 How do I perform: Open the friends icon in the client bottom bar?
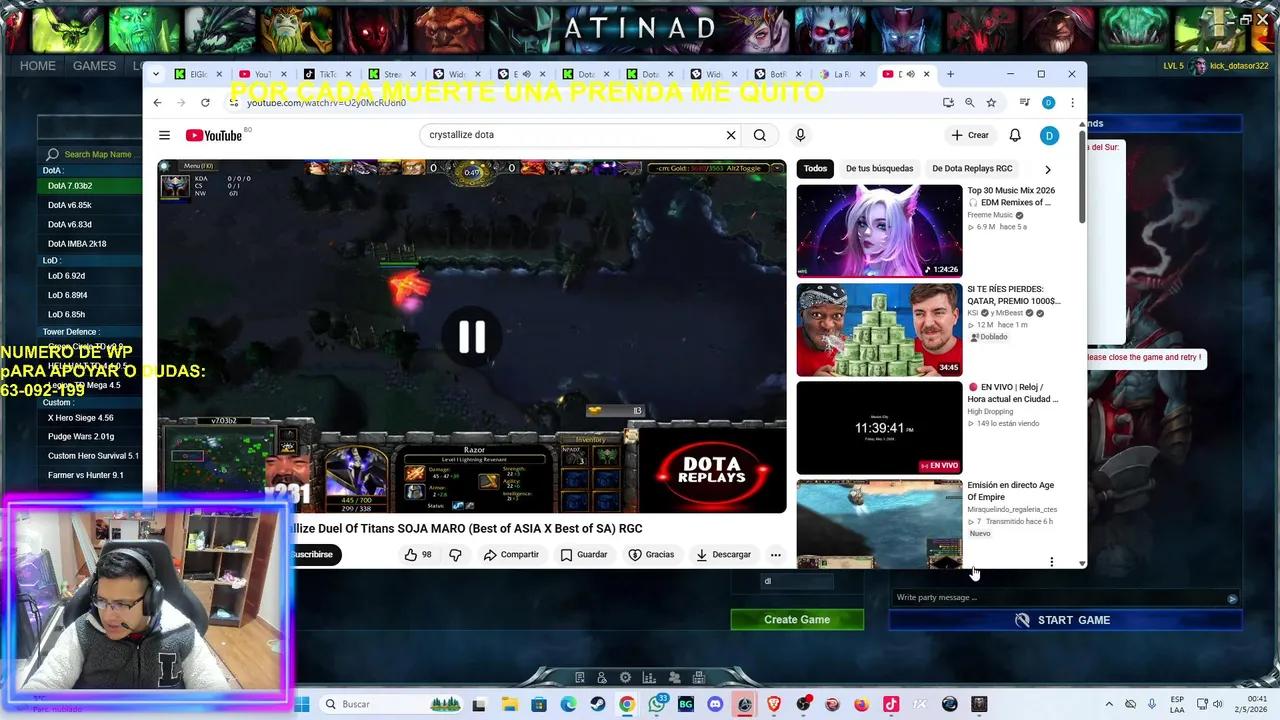(x=674, y=678)
